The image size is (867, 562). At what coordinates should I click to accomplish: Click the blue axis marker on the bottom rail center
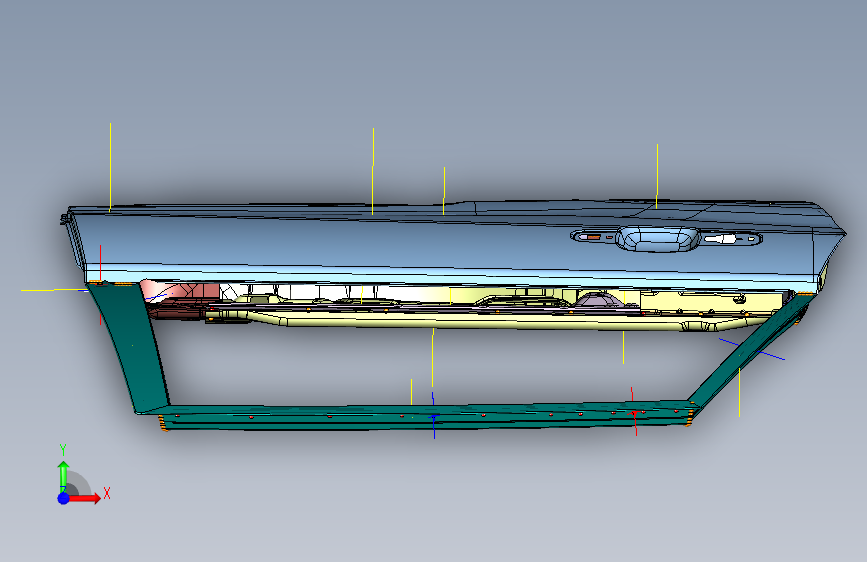pyautogui.click(x=434, y=416)
